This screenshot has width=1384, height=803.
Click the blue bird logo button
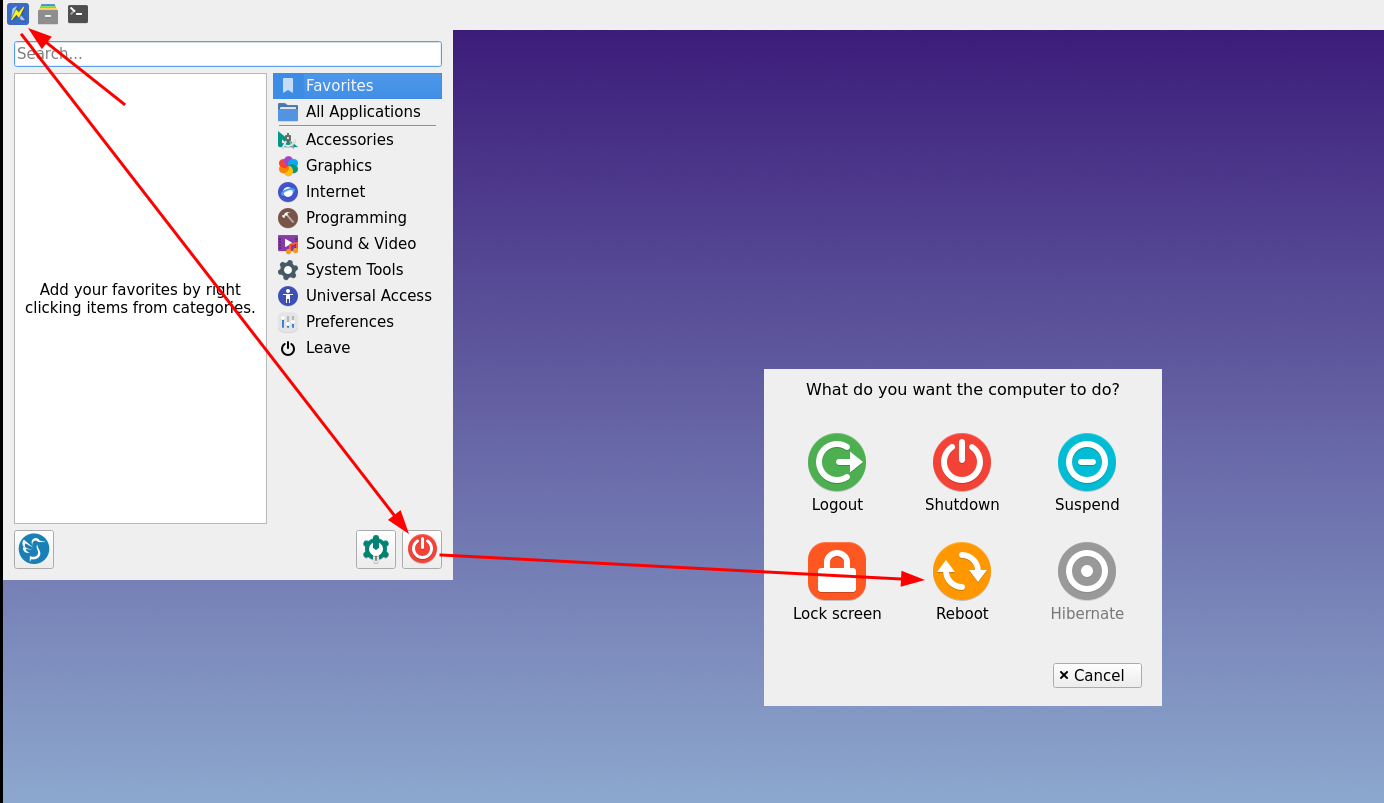click(x=34, y=549)
